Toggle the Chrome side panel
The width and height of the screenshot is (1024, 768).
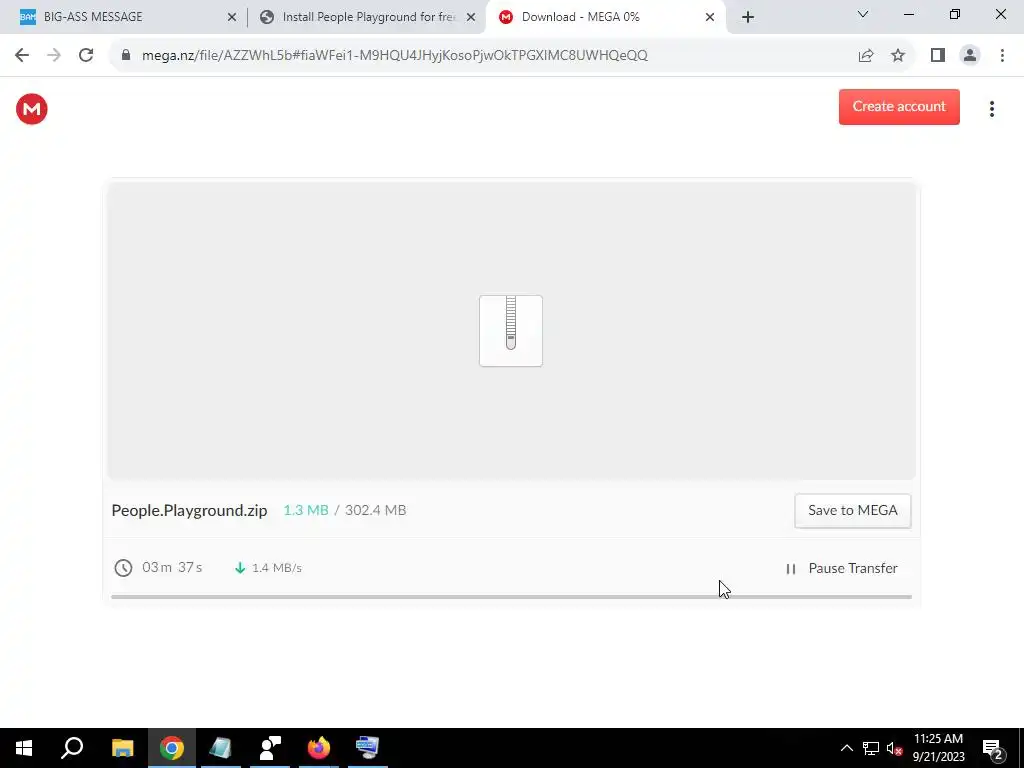[x=938, y=56]
